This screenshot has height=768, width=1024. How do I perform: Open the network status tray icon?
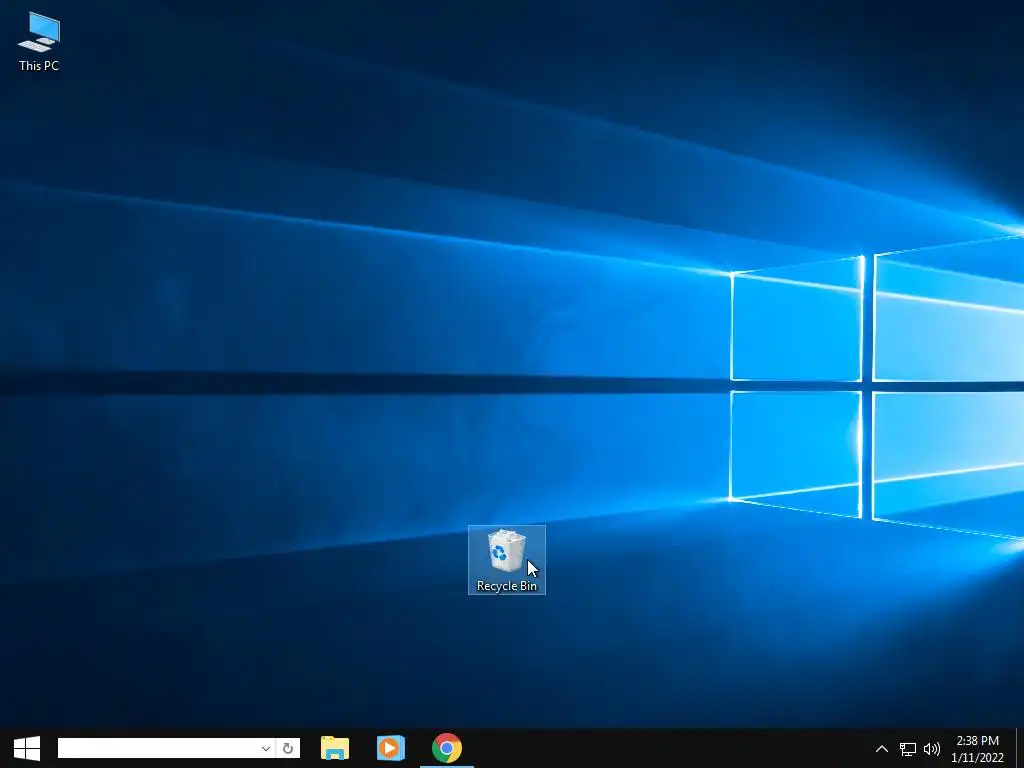point(908,749)
